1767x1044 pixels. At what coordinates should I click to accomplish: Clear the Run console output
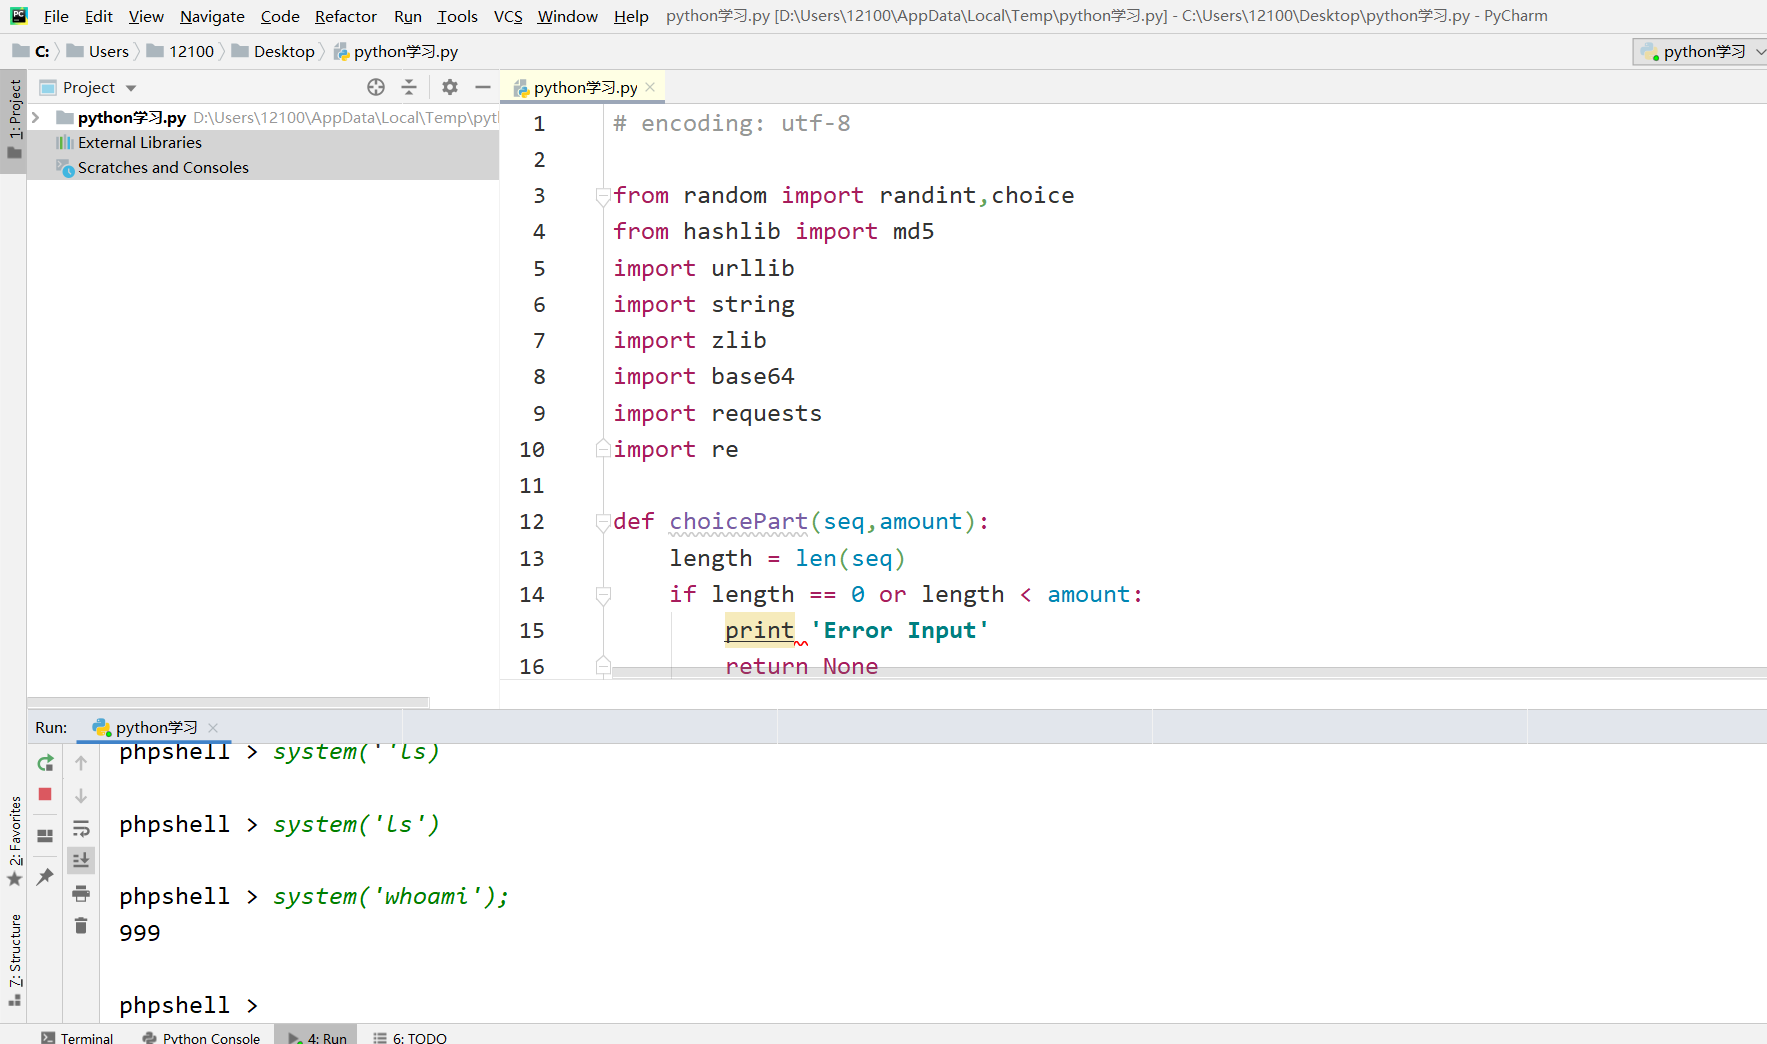81,926
